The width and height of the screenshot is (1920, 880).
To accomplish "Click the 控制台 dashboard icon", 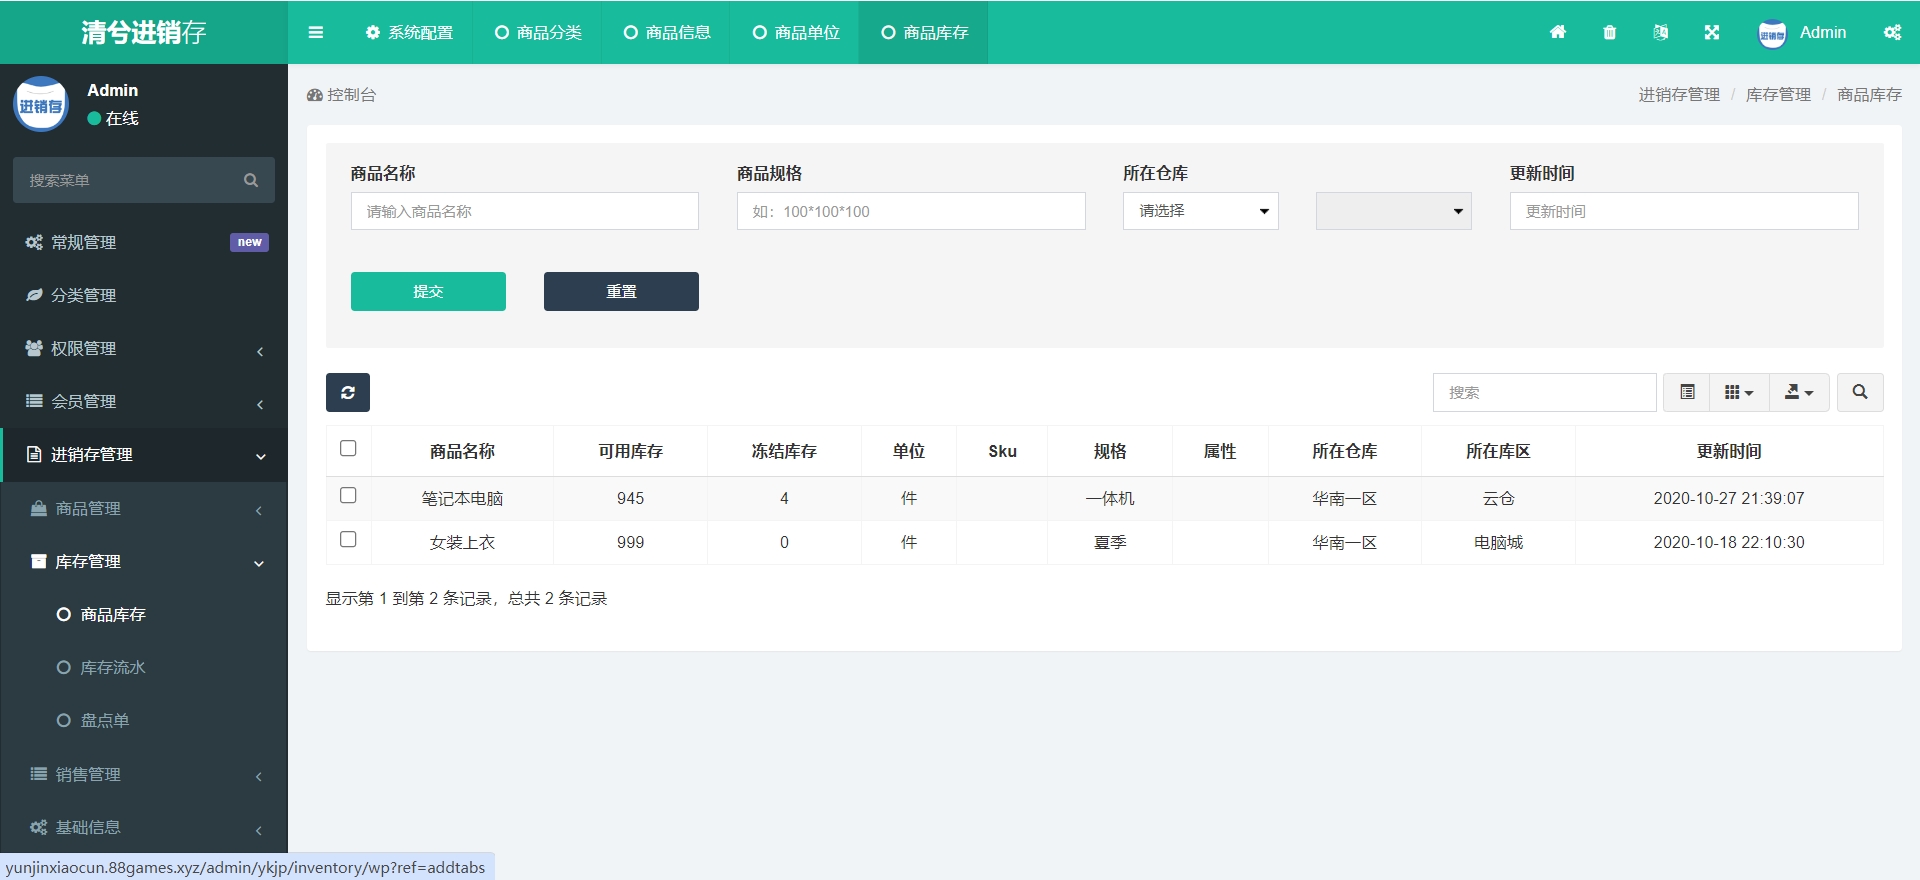I will (x=315, y=95).
